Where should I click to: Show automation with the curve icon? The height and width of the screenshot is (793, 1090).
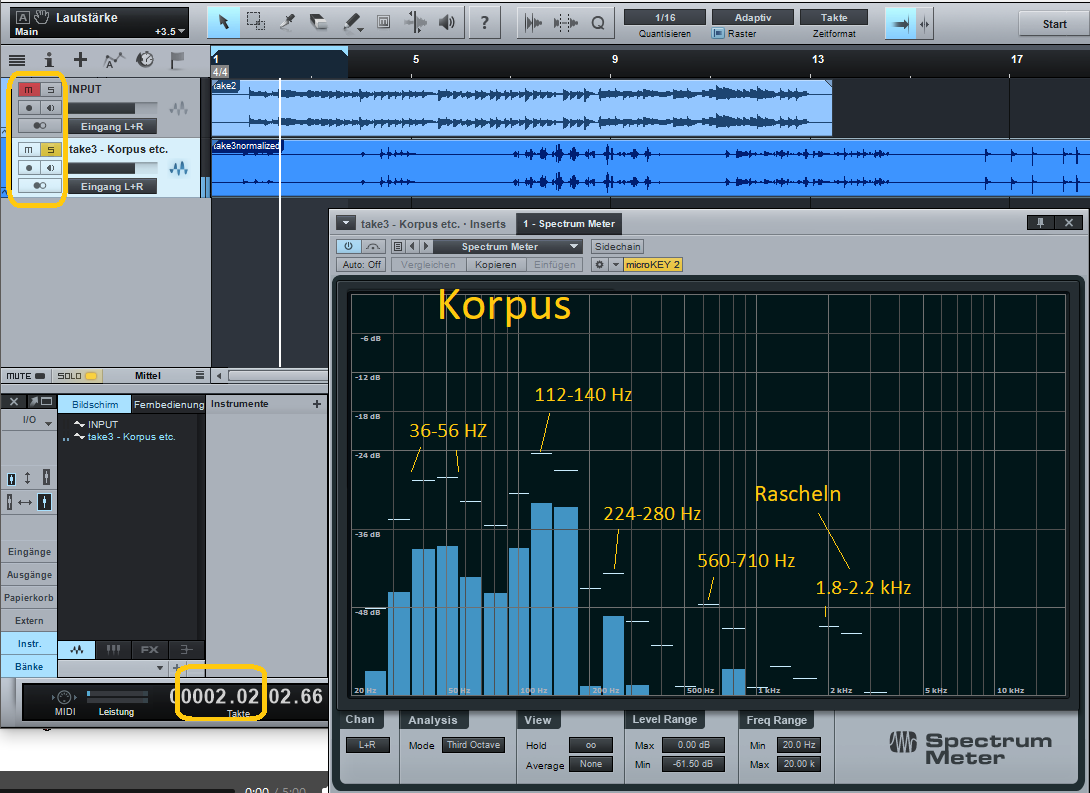113,60
